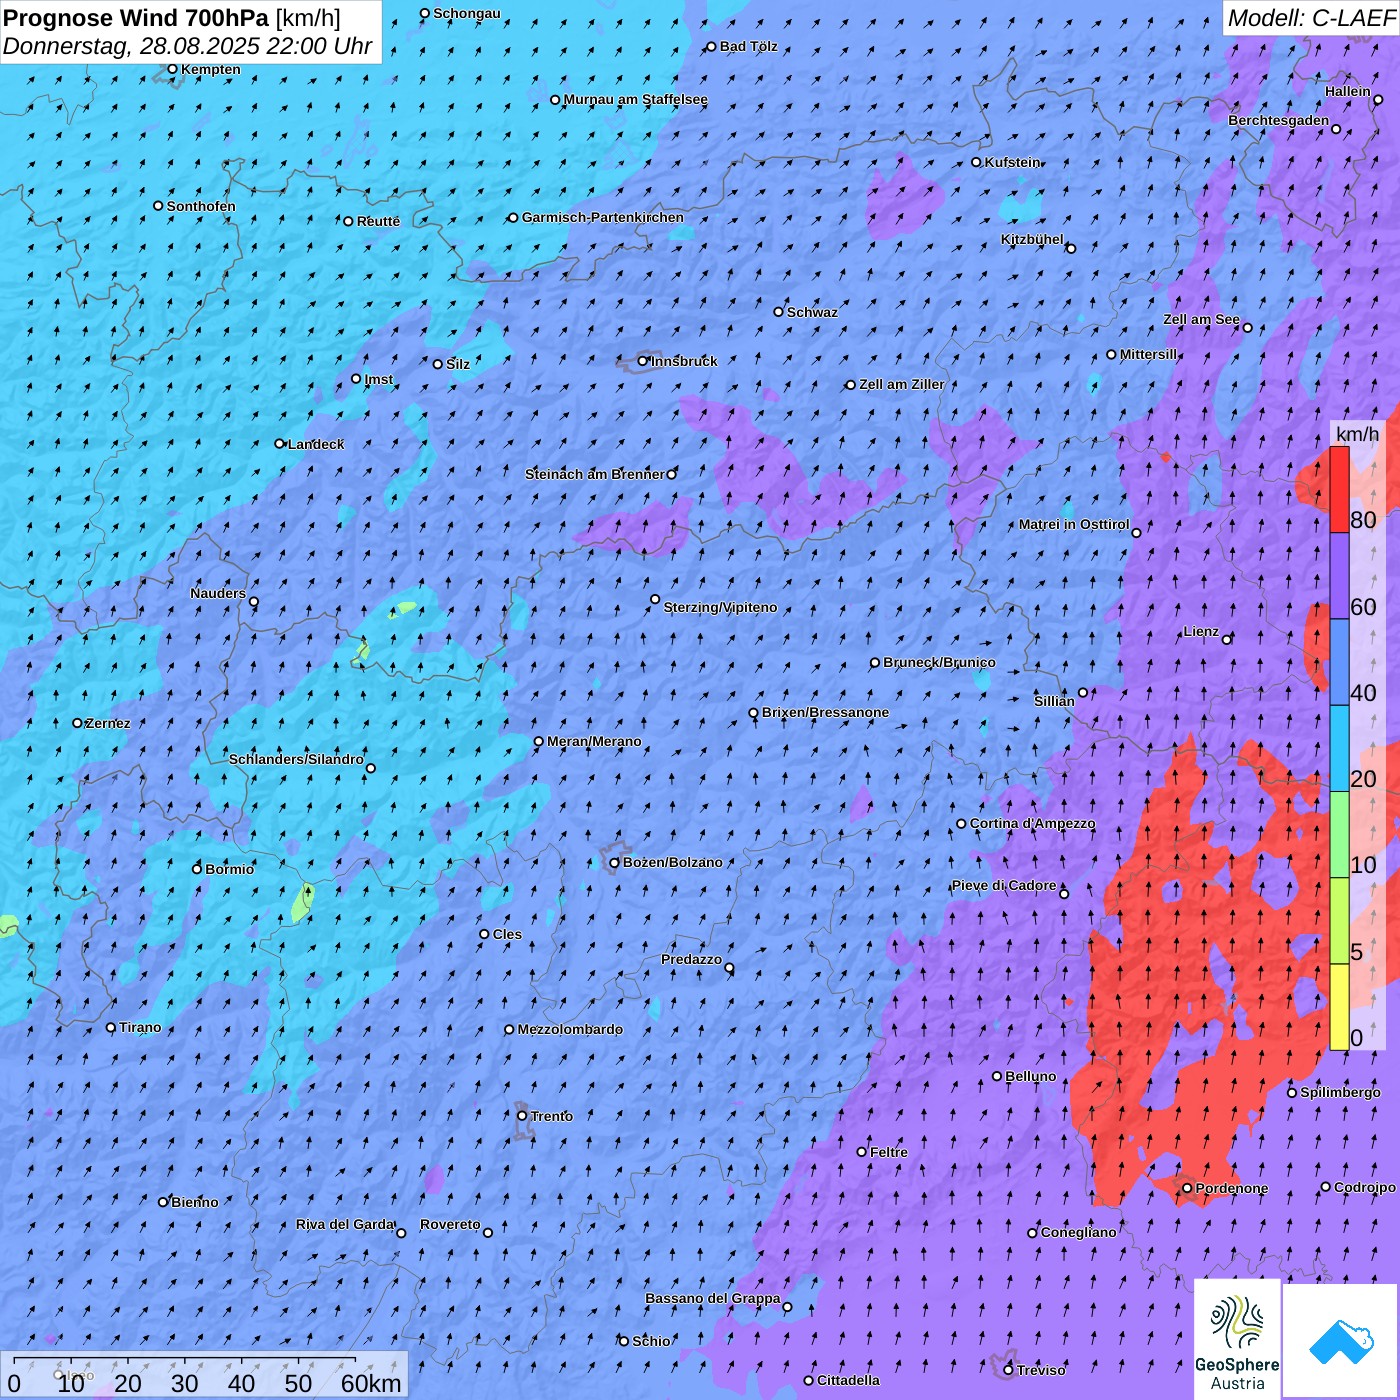
Task: Click the Treviso city label
Action: click(x=1041, y=1370)
